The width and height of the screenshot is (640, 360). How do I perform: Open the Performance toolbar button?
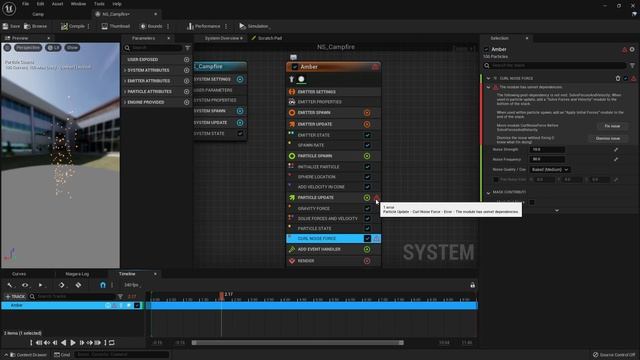(203, 26)
